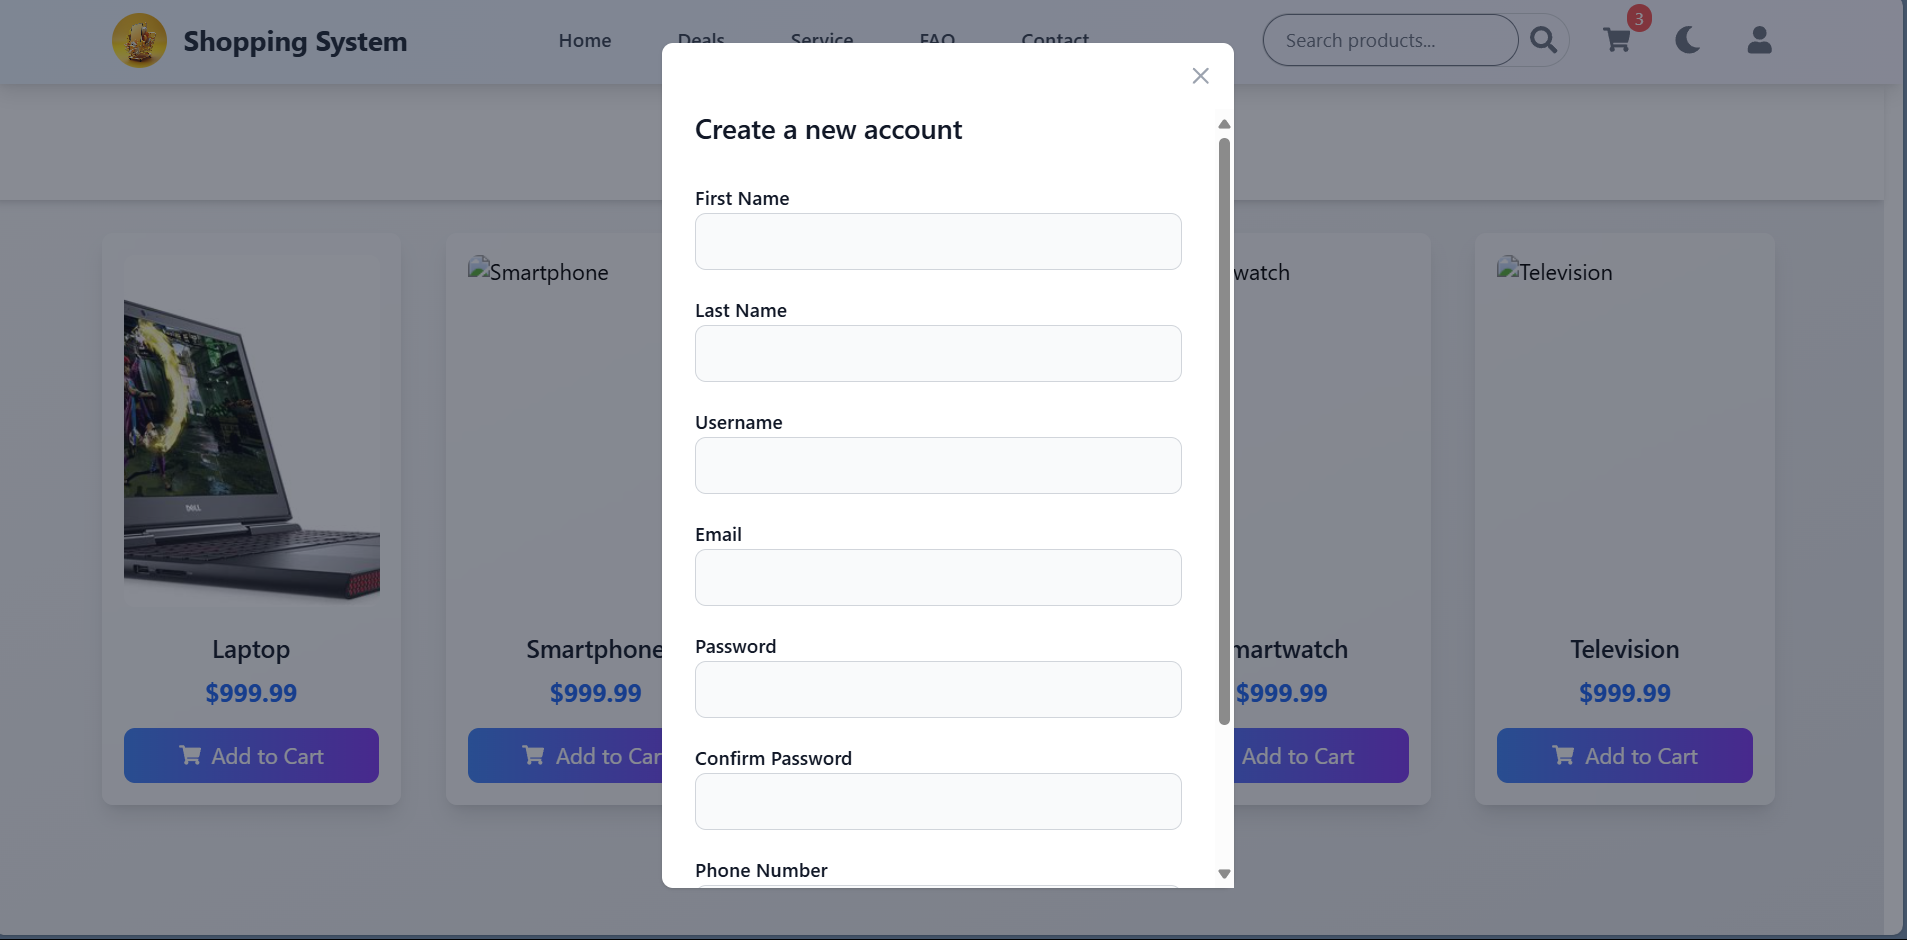Select the Home menu item
The image size is (1907, 940).
(584, 41)
